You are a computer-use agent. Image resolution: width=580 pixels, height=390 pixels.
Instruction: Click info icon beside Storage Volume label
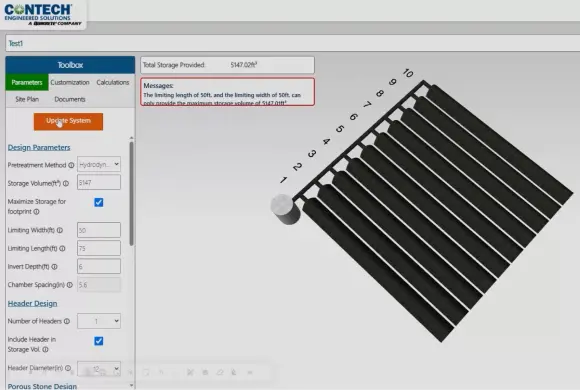[66, 183]
